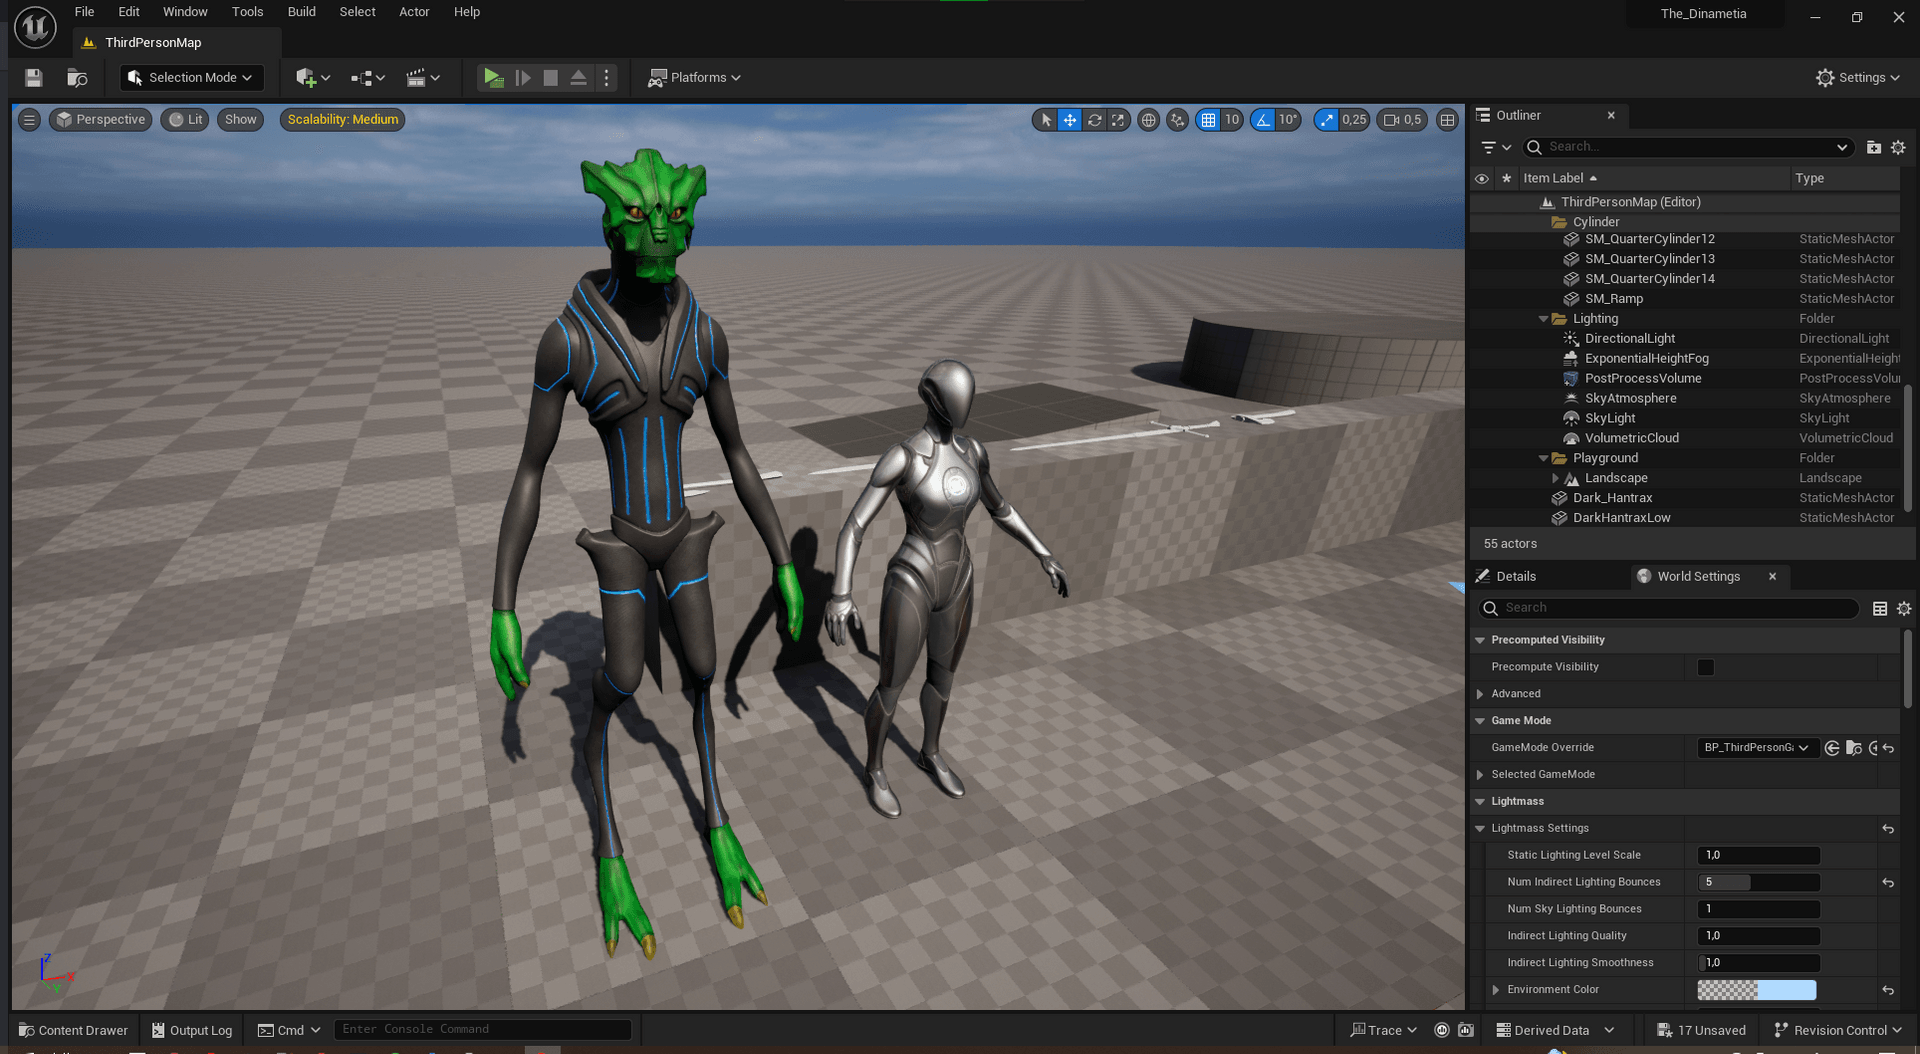Open the Tools menu
The width and height of the screenshot is (1920, 1054).
247,12
